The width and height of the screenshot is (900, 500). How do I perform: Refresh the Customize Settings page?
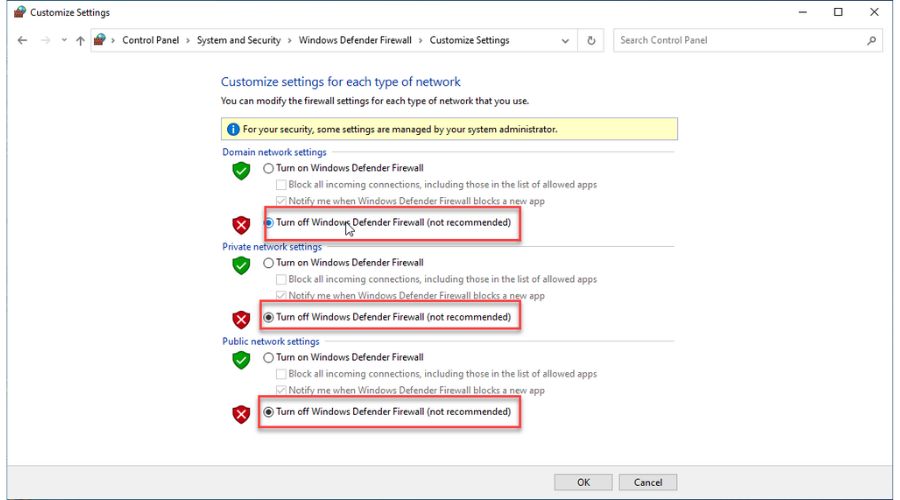[591, 41]
